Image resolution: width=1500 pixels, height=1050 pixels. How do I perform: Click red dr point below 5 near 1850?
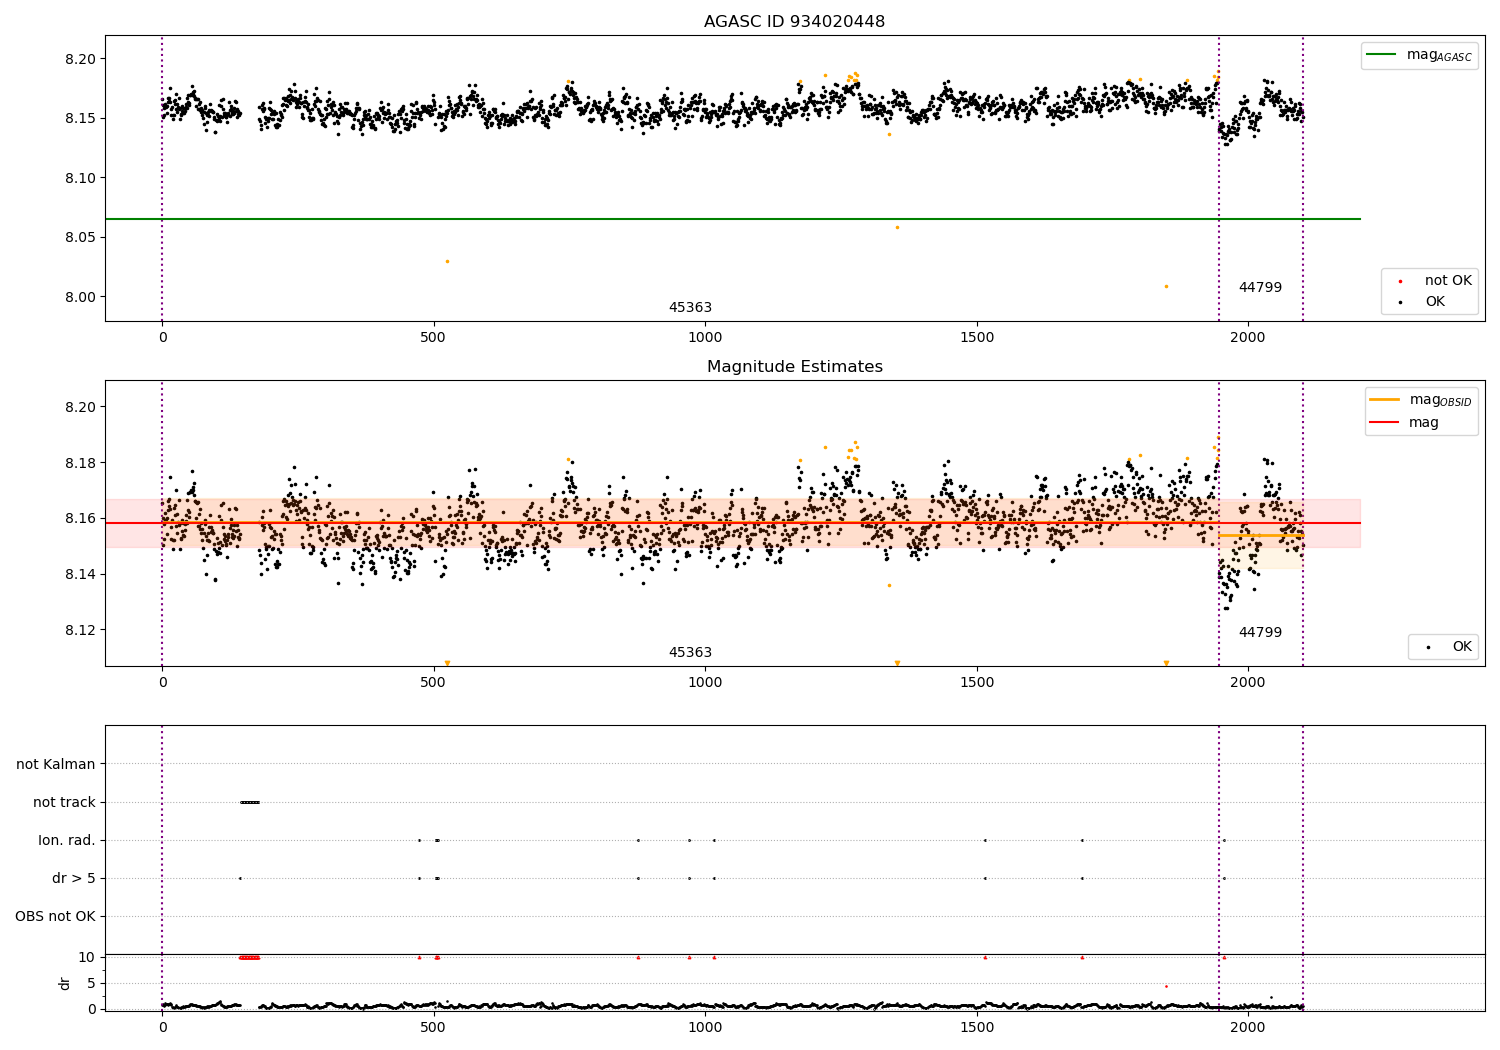(1166, 986)
